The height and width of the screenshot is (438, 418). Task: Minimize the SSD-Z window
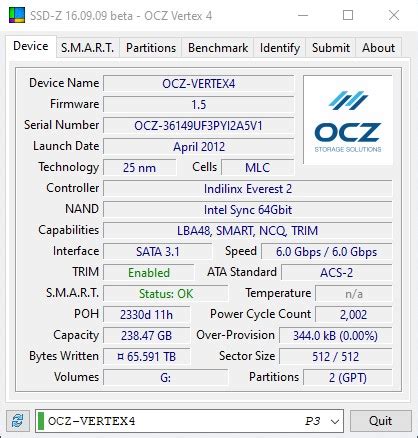pyautogui.click(x=303, y=15)
